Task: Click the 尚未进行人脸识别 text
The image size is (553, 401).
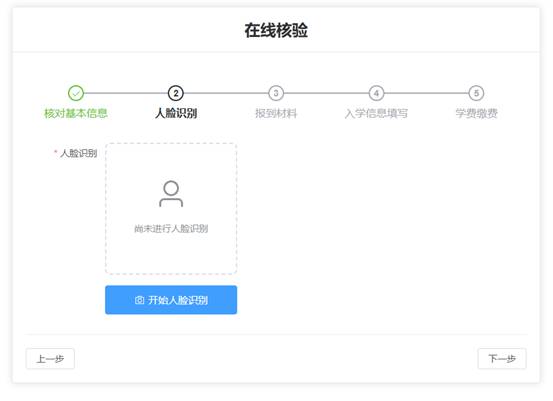Action: 171,229
